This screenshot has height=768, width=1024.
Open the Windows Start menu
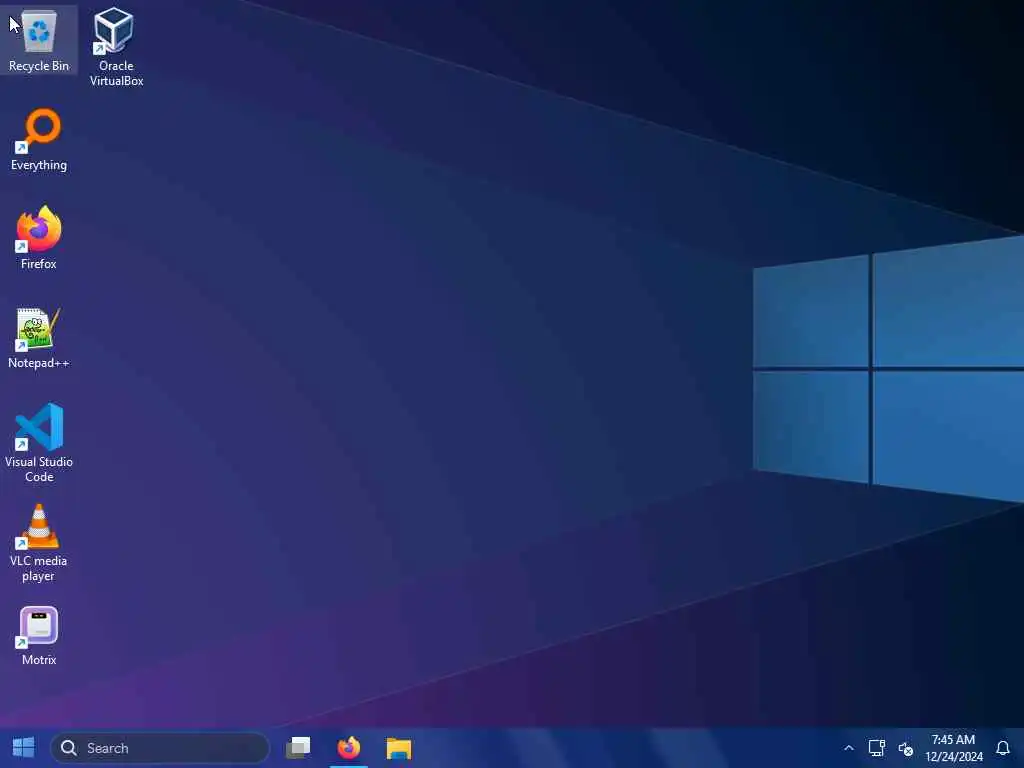click(x=24, y=748)
